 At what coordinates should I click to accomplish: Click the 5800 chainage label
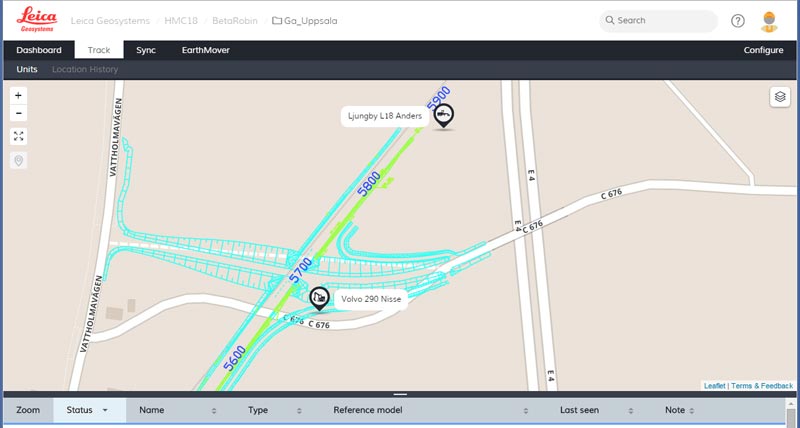369,184
